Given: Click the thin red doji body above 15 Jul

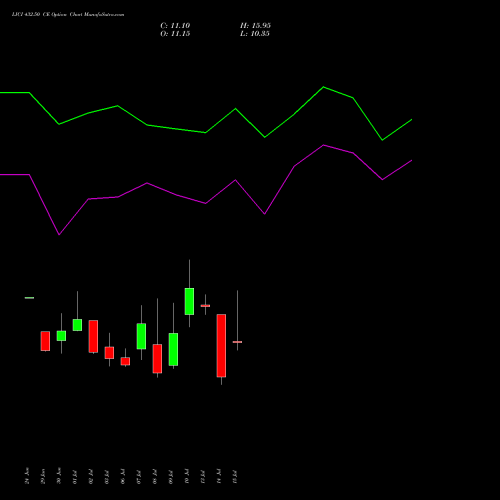Looking at the screenshot, I should (237, 342).
